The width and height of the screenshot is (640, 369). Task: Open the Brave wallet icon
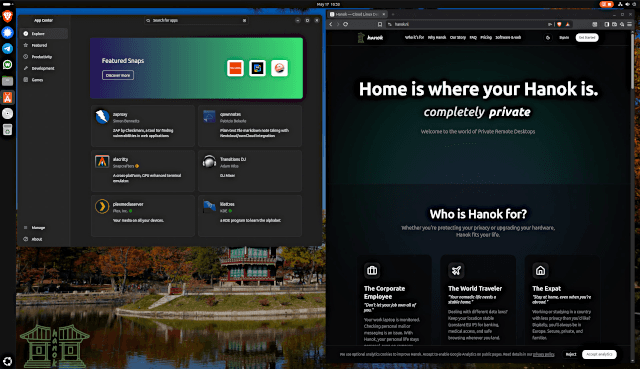coord(614,24)
